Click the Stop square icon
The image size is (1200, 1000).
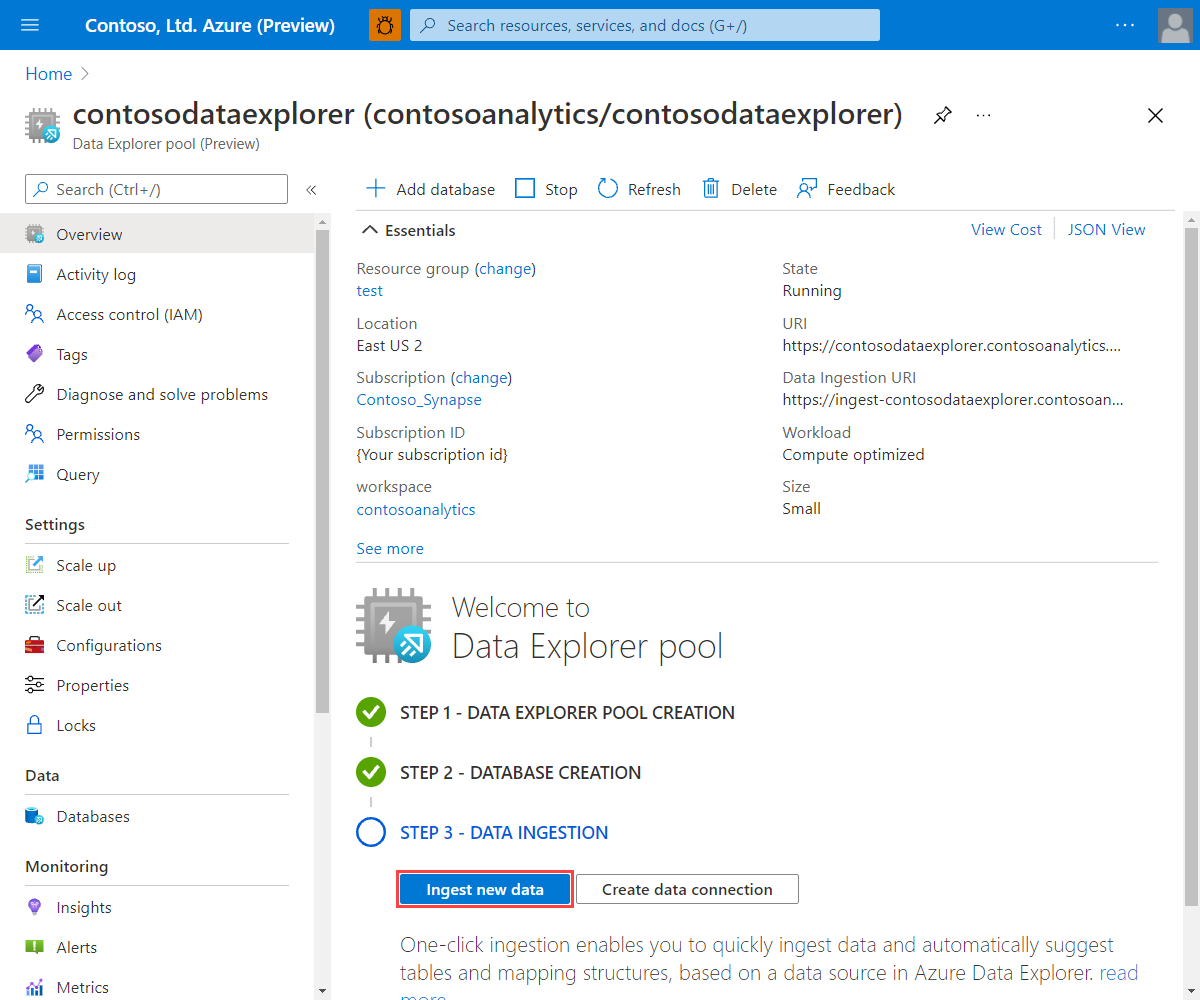tap(525, 188)
